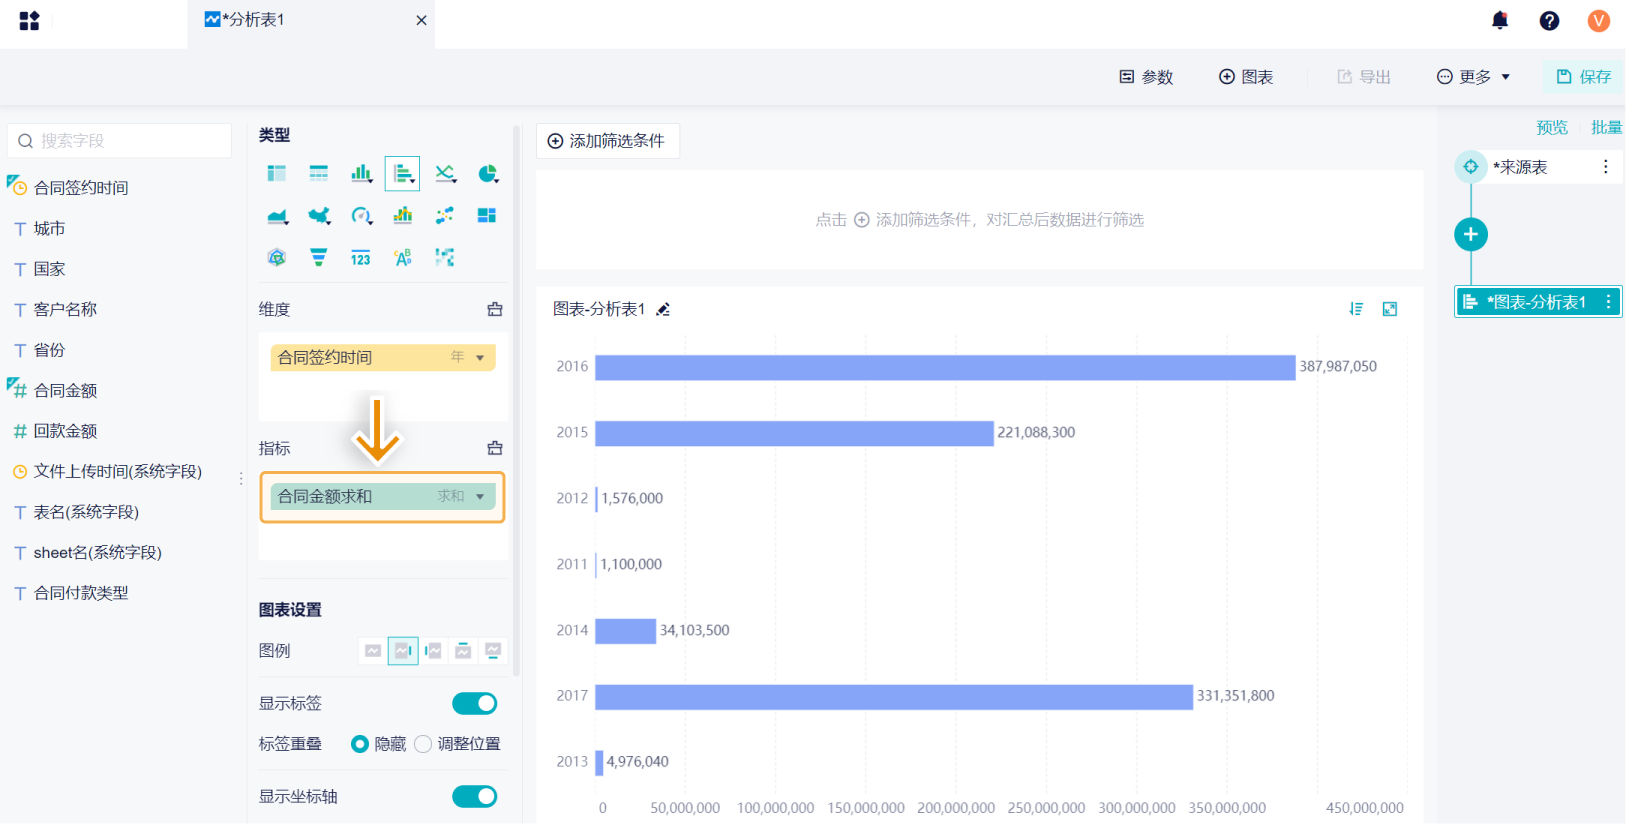
Task: Choose the scatter plot chart type
Action: (x=445, y=216)
